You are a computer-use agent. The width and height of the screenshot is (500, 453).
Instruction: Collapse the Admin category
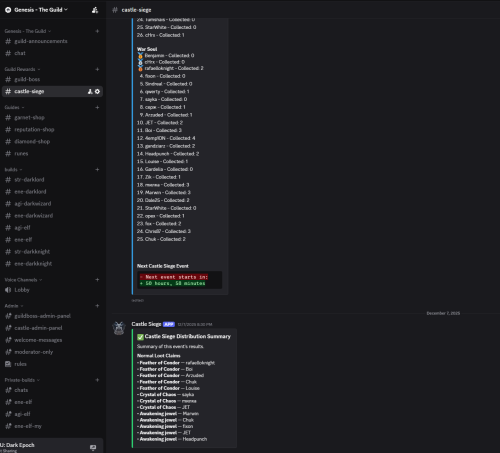(14, 306)
